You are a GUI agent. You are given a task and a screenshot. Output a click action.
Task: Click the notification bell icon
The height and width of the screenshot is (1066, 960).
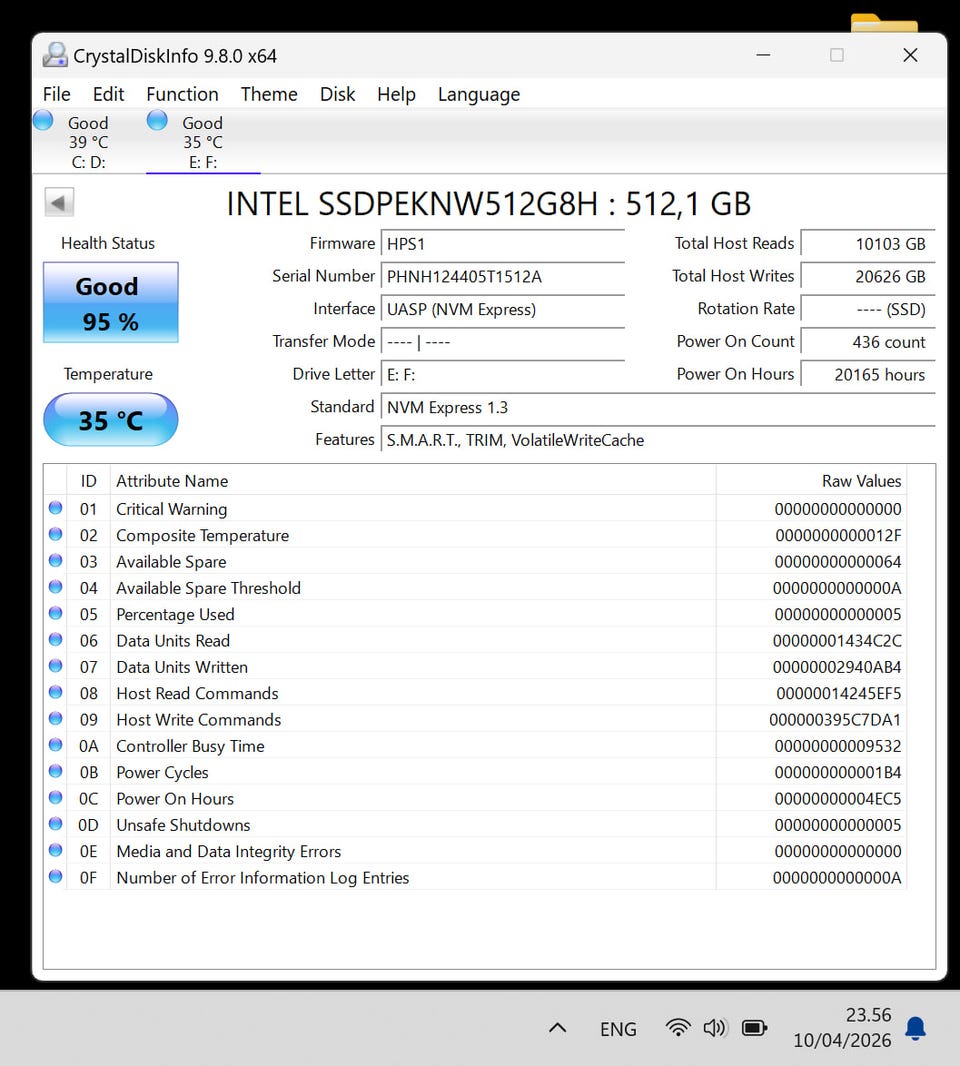pos(914,1028)
